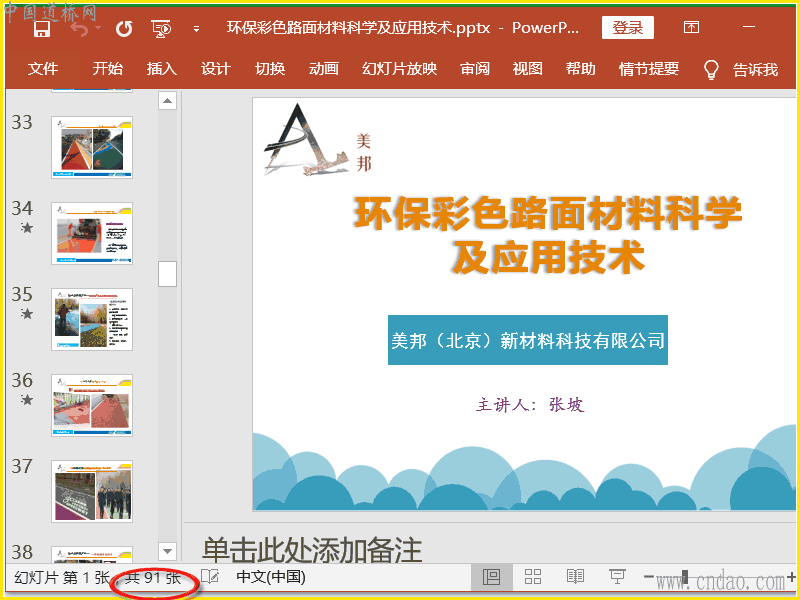Image resolution: width=800 pixels, height=600 pixels.
Task: Click the 美邦 logo image on slide
Action: click(x=318, y=139)
